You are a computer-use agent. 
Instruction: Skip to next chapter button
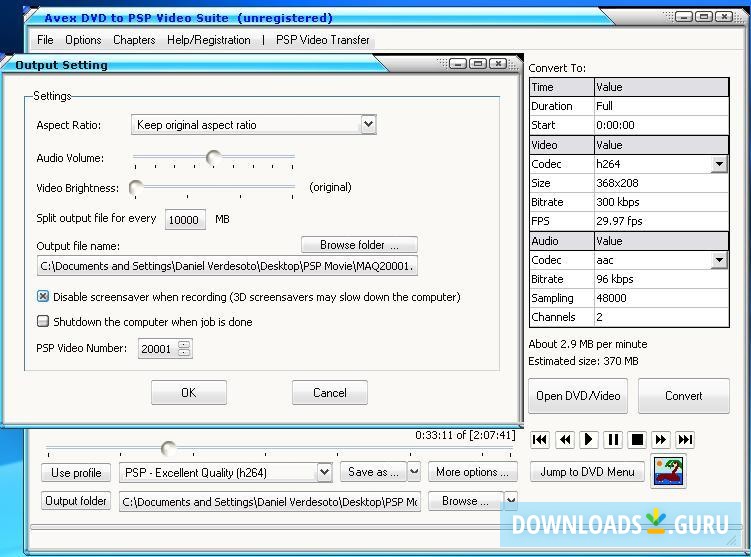tap(685, 440)
